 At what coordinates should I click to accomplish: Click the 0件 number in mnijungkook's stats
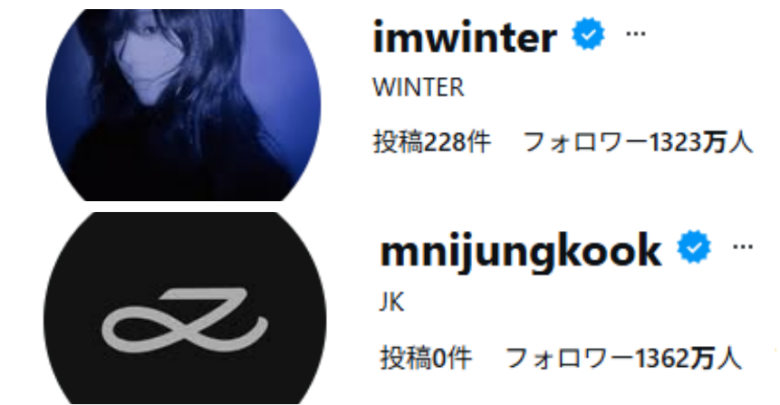click(452, 358)
